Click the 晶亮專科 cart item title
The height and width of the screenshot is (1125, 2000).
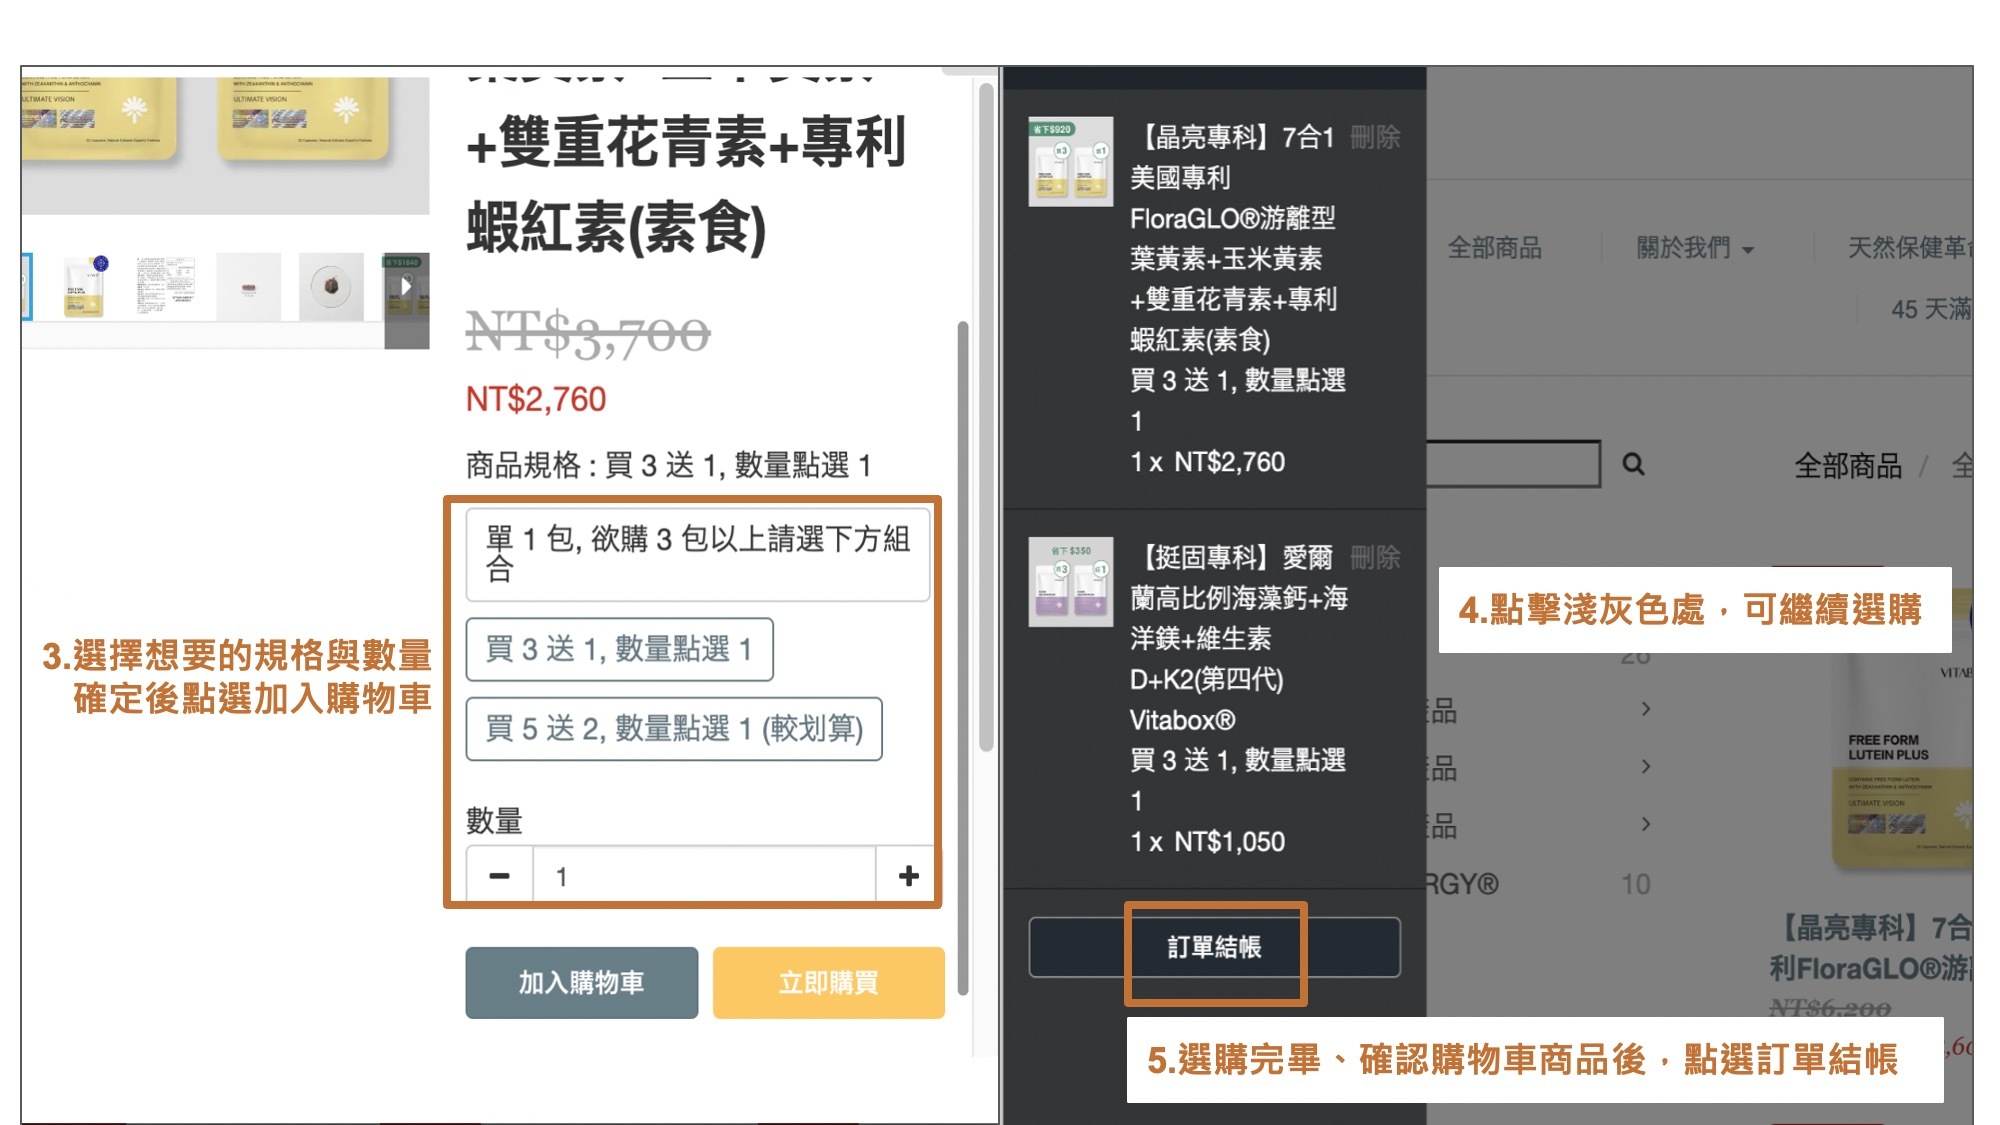(1238, 238)
